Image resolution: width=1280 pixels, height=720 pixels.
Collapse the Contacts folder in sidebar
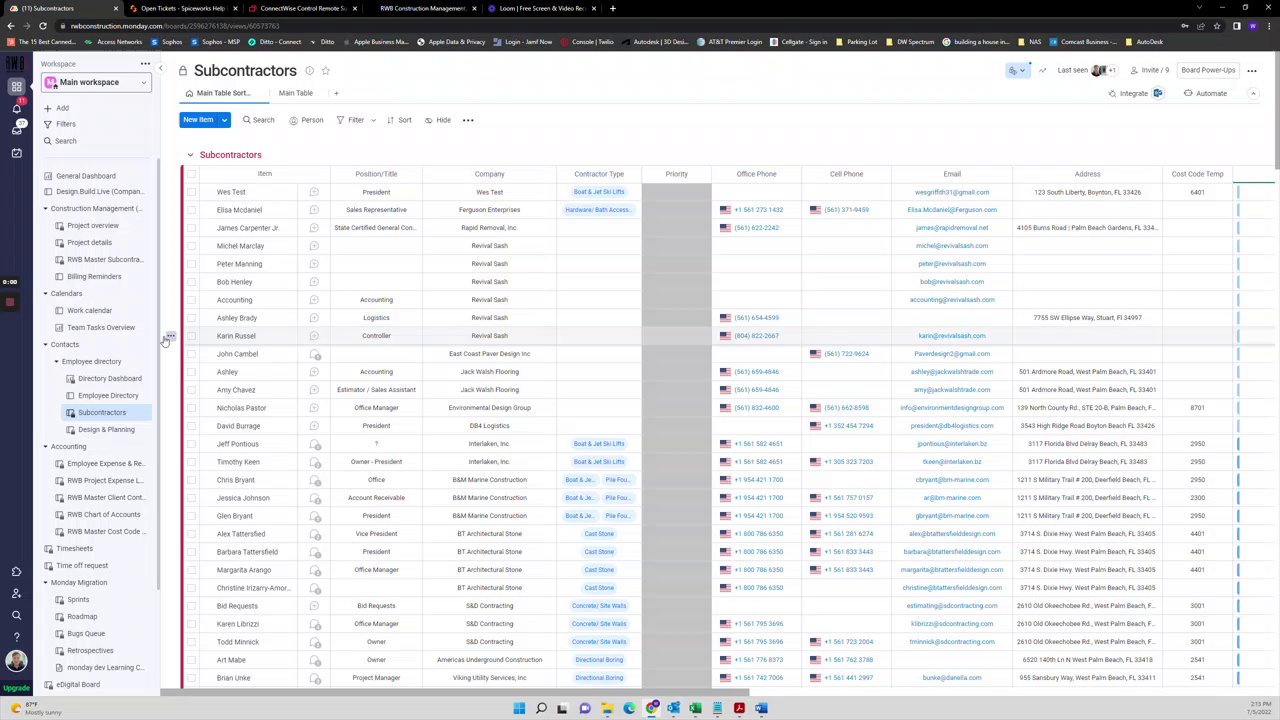45,345
